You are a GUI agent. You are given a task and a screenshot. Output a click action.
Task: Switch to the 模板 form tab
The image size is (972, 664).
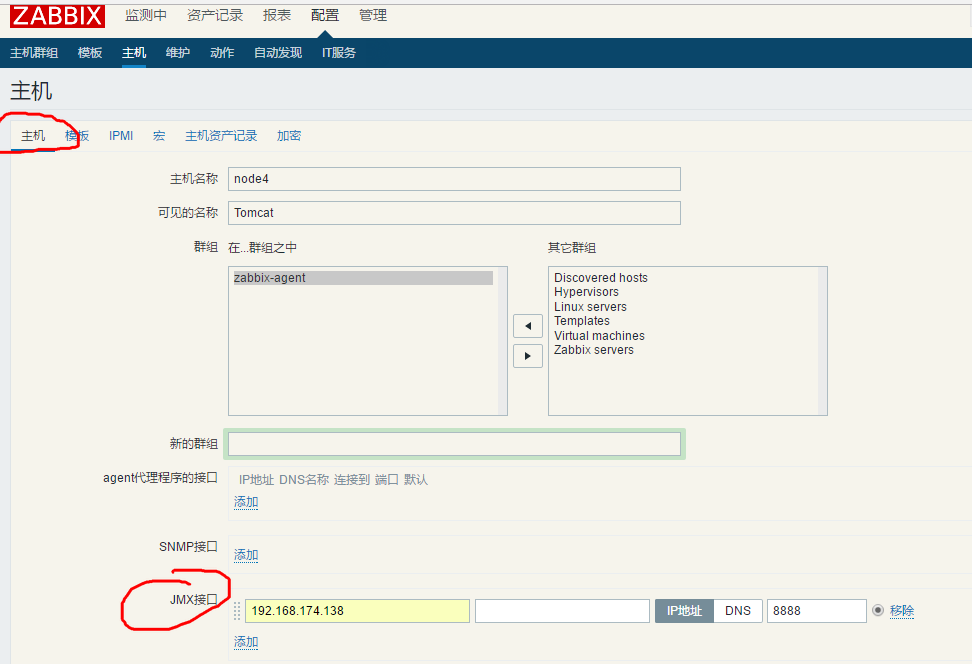tap(77, 136)
